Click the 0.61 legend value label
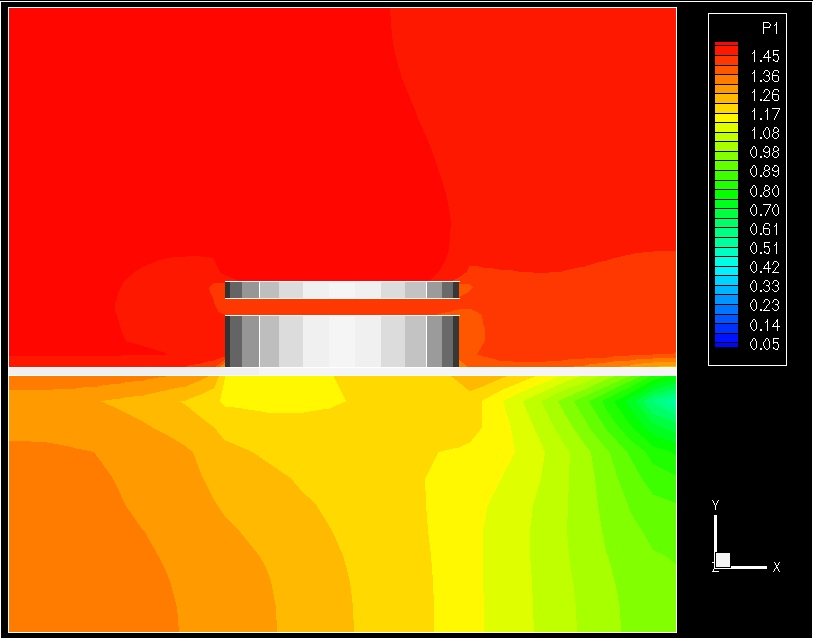 [764, 230]
